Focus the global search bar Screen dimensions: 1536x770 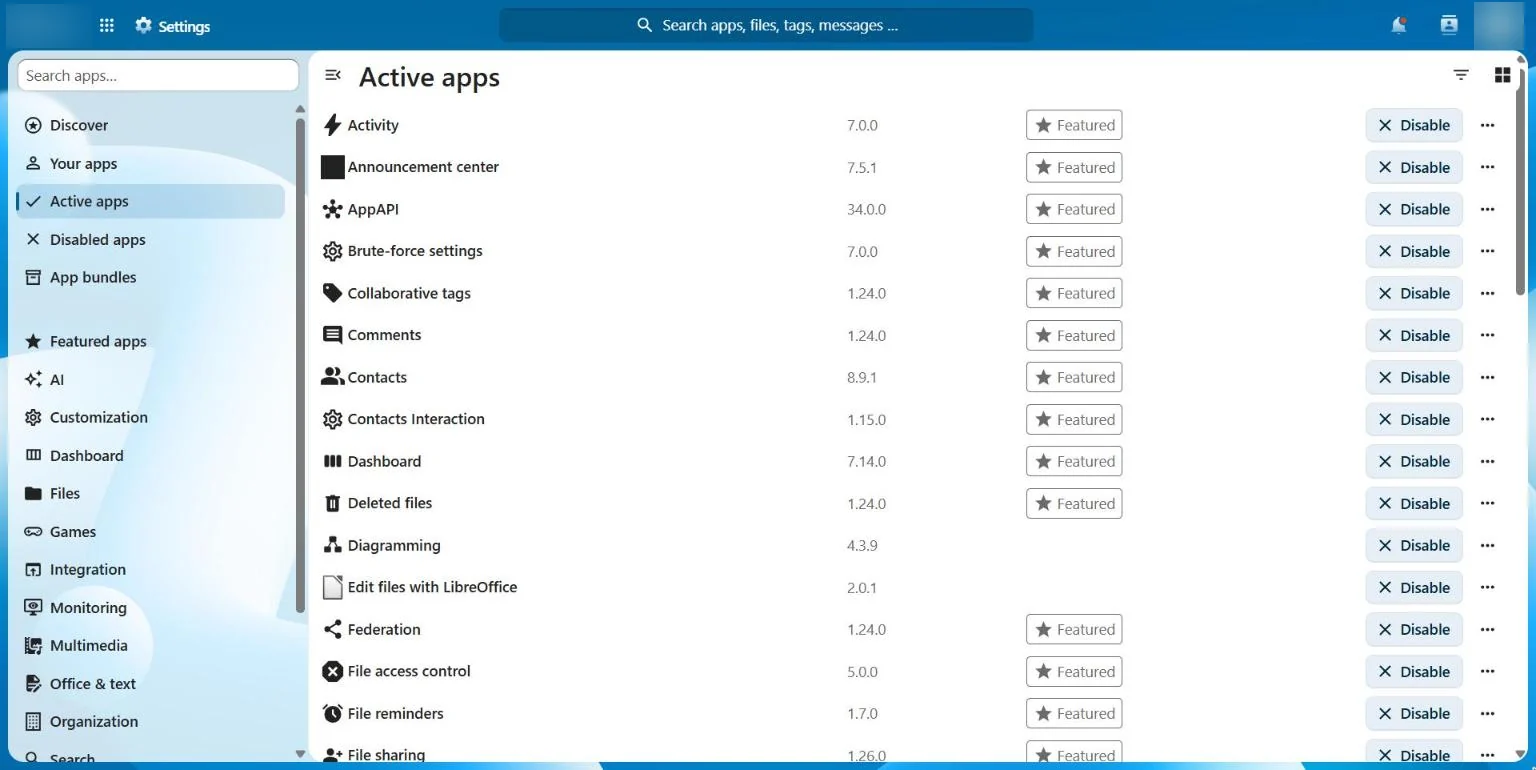pos(766,25)
